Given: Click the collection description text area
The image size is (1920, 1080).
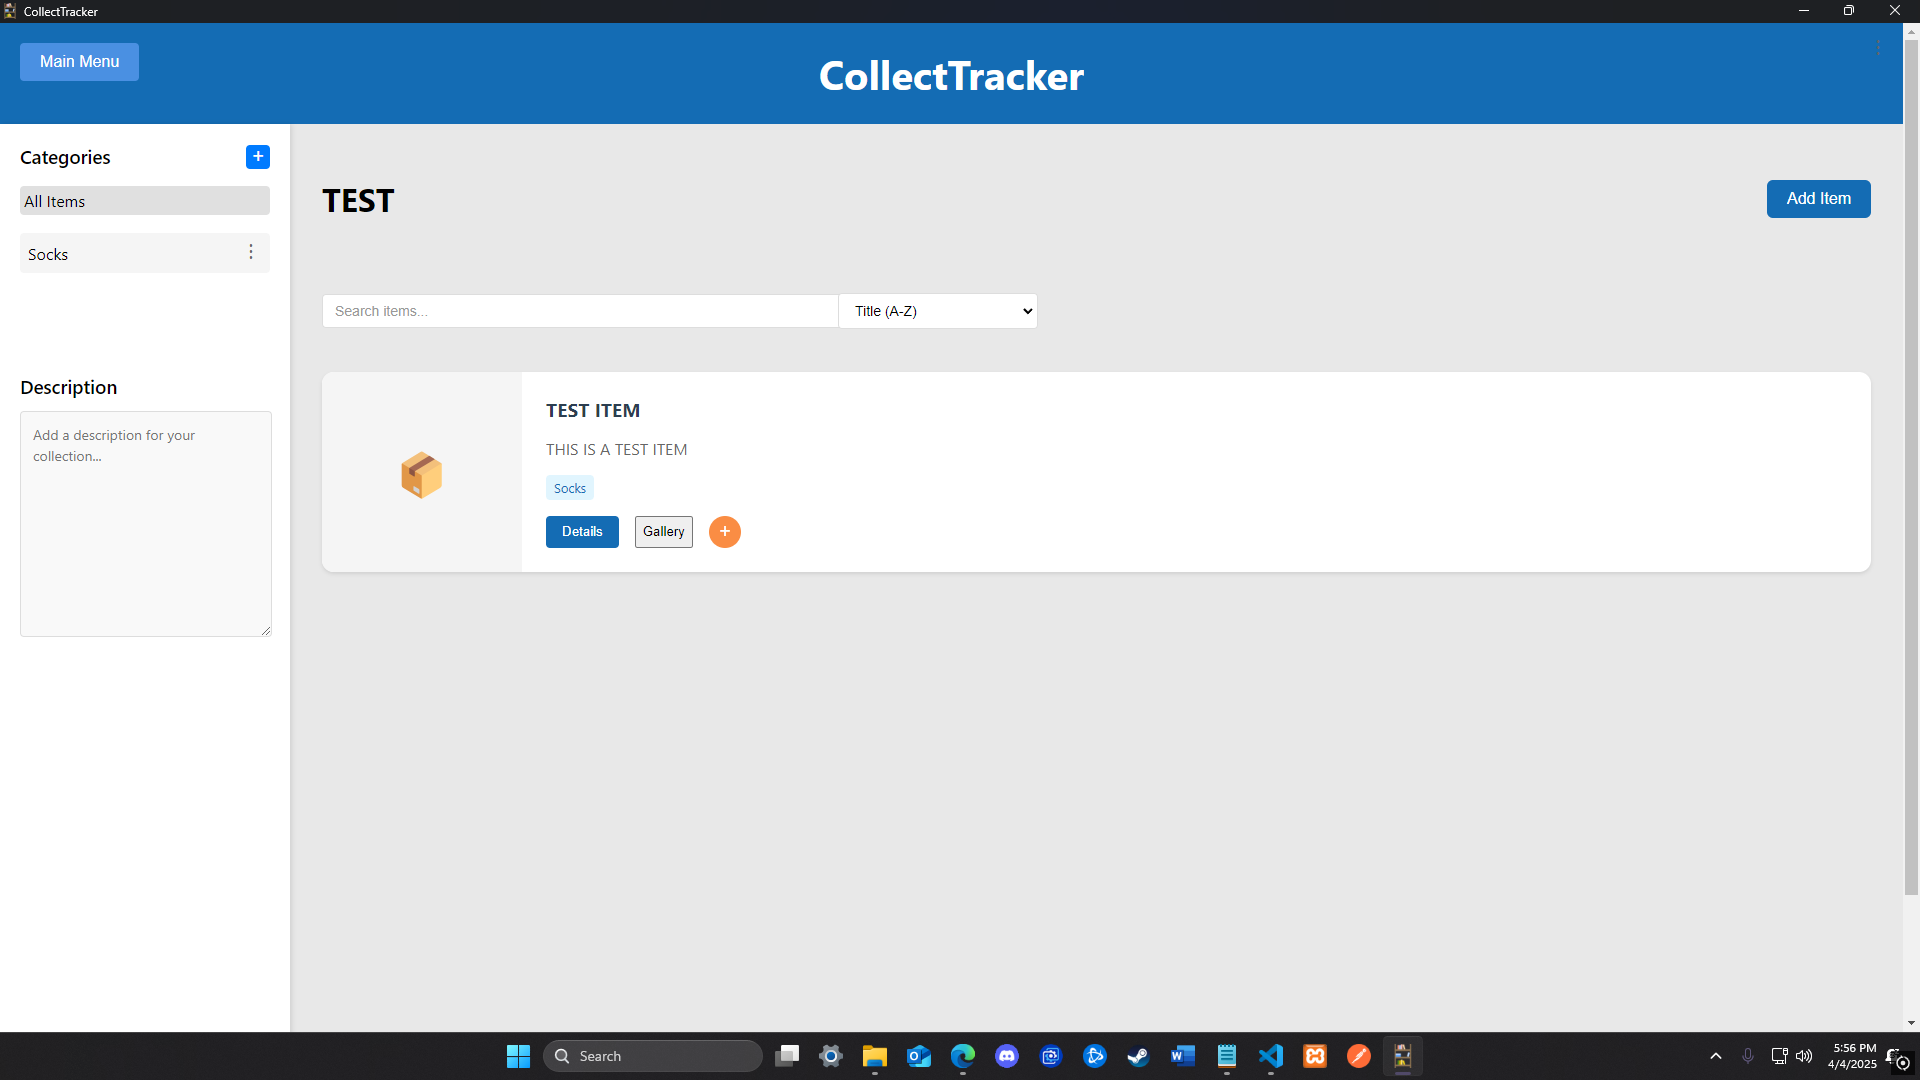Looking at the screenshot, I should [x=146, y=524].
